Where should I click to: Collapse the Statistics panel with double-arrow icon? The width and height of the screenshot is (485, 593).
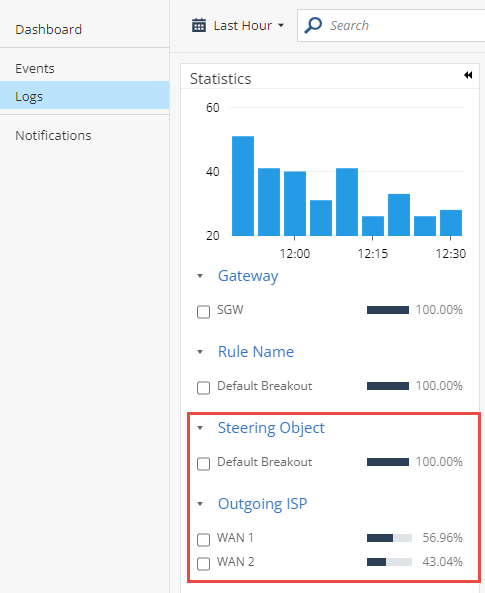pyautogui.click(x=468, y=75)
